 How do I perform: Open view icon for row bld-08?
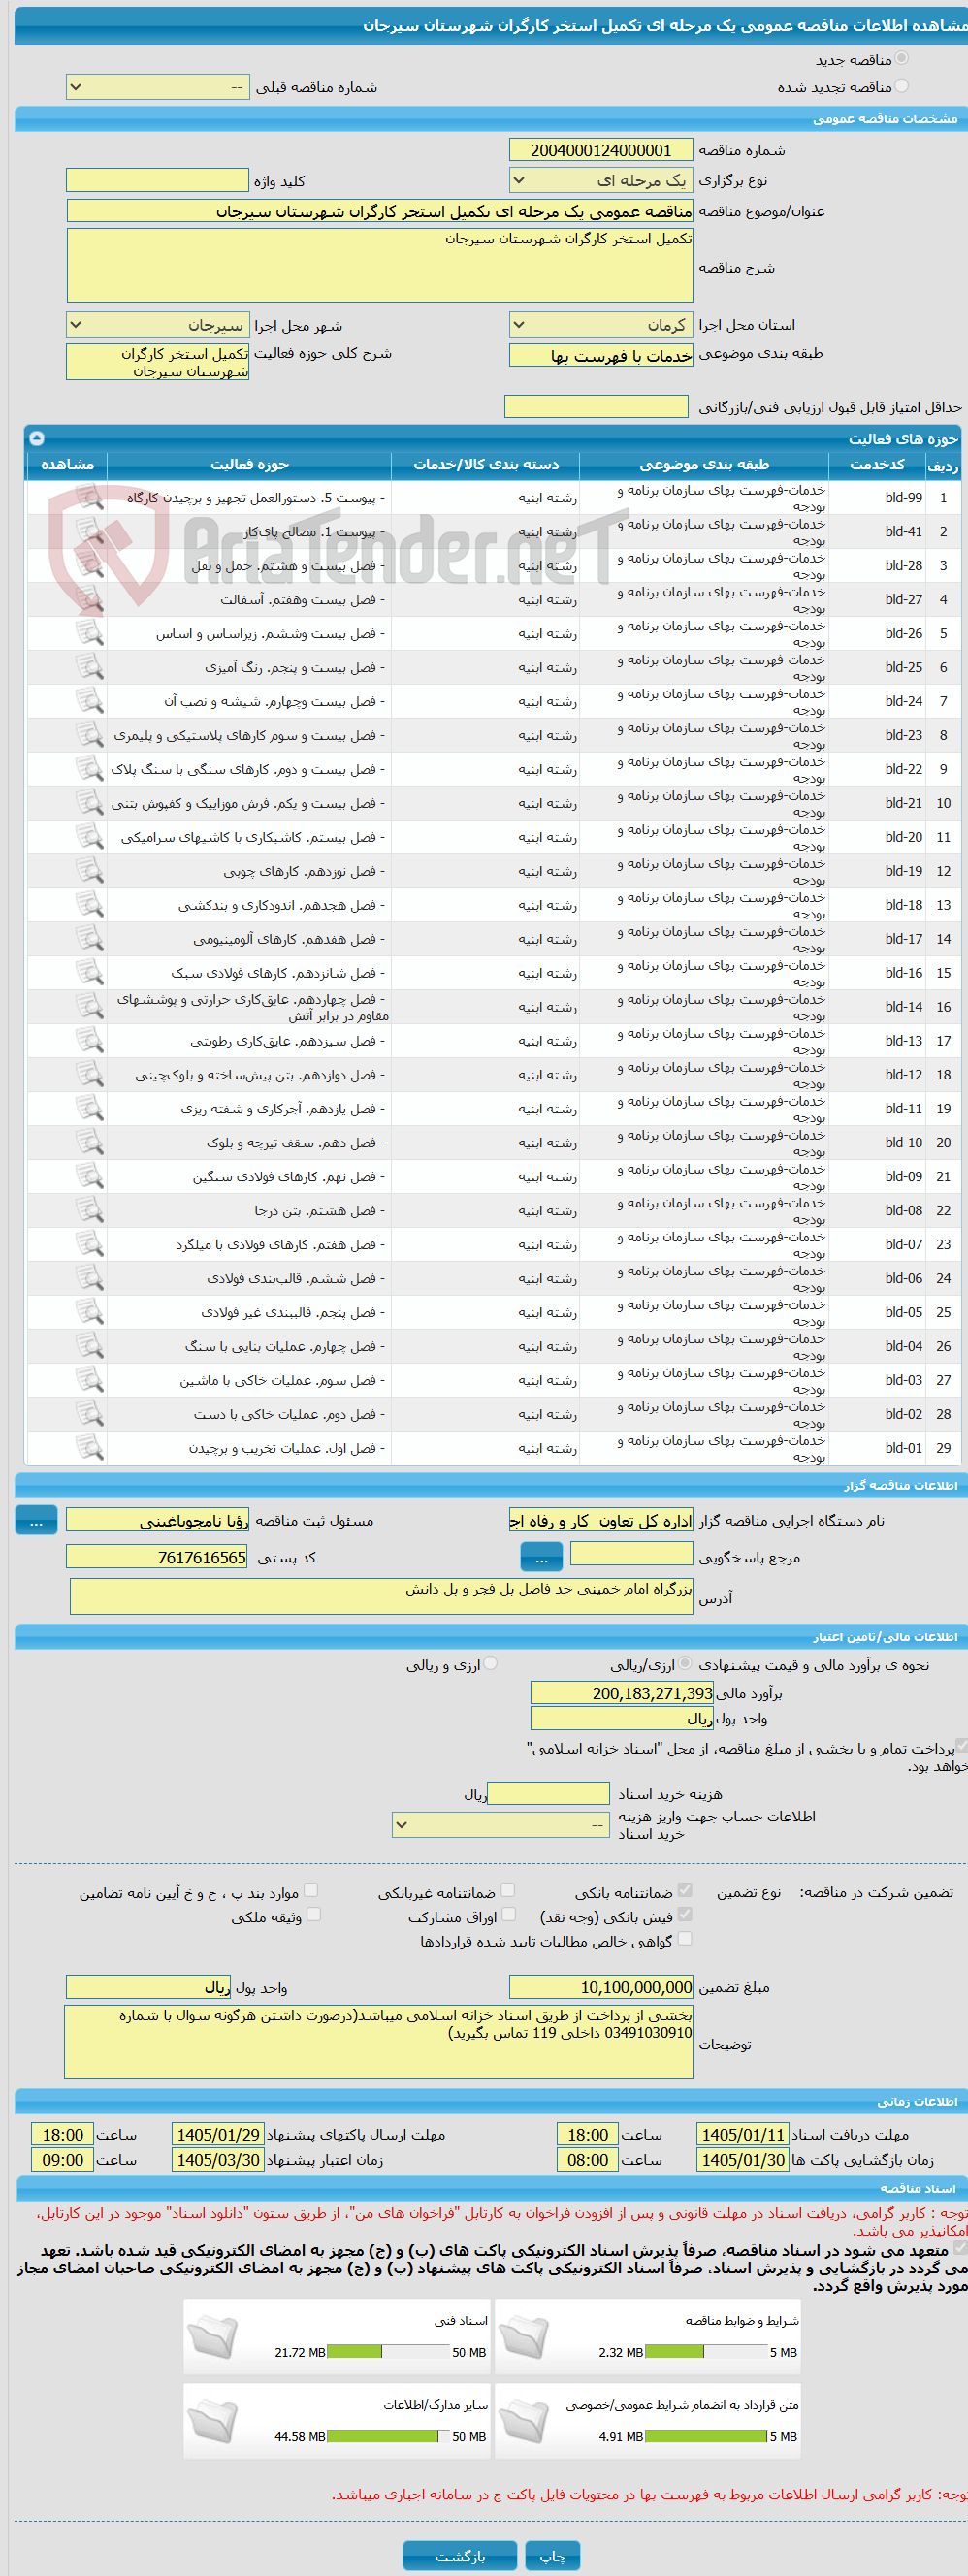pos(90,1211)
